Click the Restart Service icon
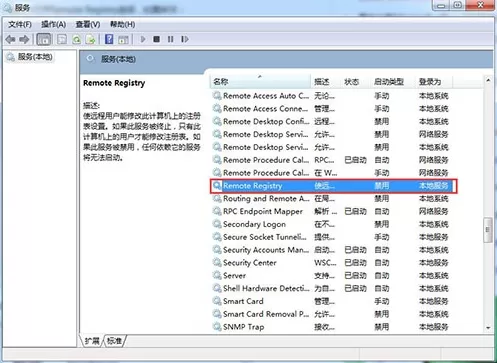Screen dimensions: 497x363 tap(185, 39)
